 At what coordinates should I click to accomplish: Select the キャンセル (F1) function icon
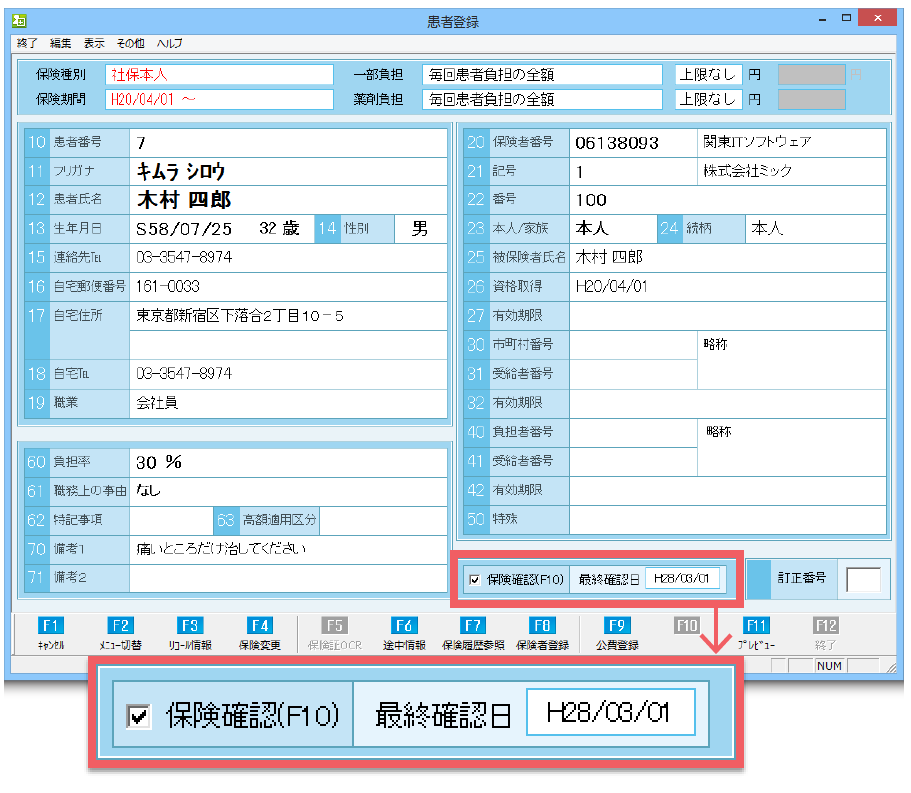[51, 632]
